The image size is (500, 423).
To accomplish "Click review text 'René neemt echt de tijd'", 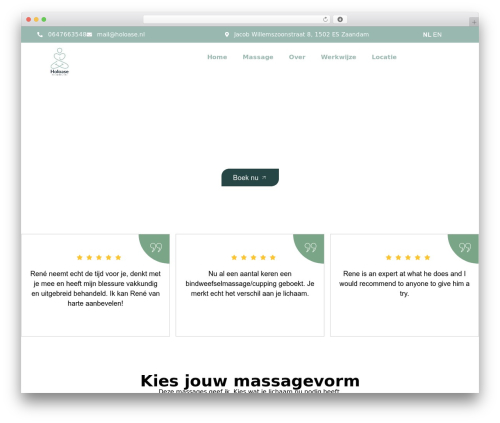I will (x=95, y=288).
